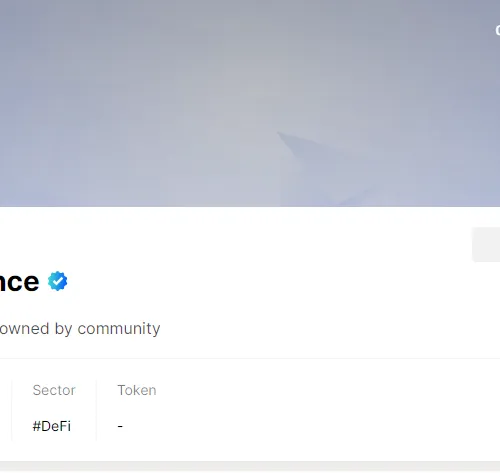Open the profile cover banner image
Viewport: 500px width, 473px height.
point(250,103)
